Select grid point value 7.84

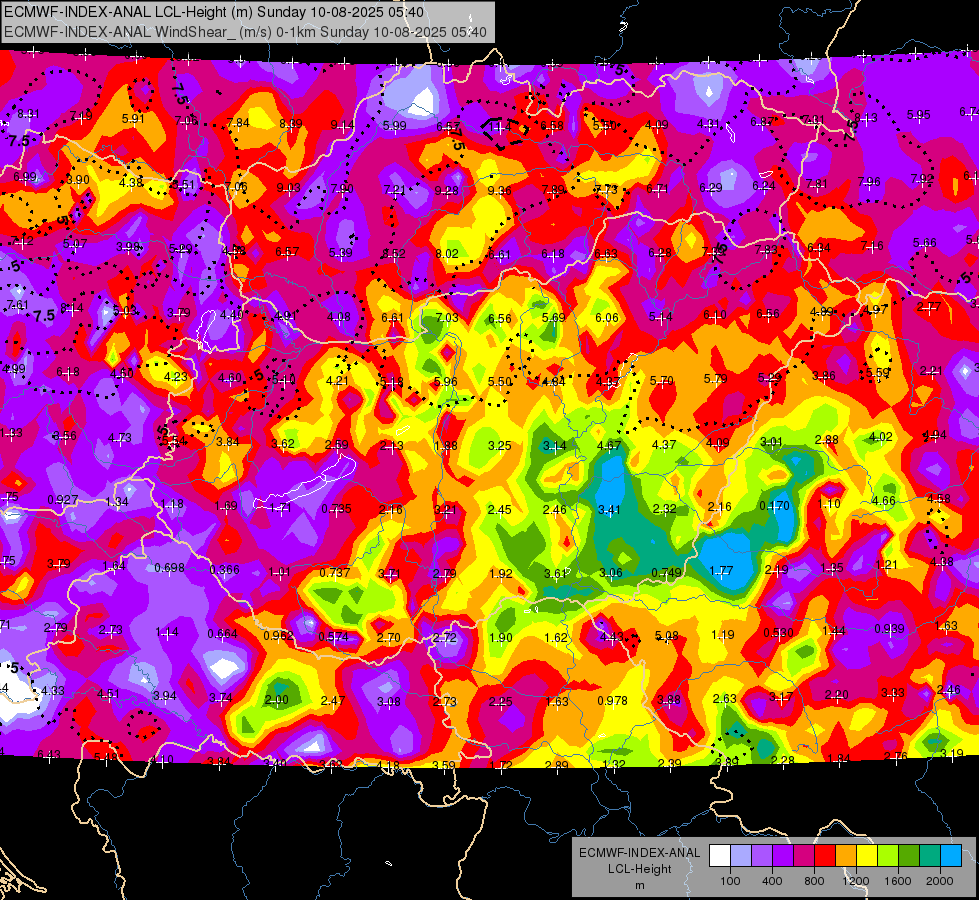click(x=238, y=122)
